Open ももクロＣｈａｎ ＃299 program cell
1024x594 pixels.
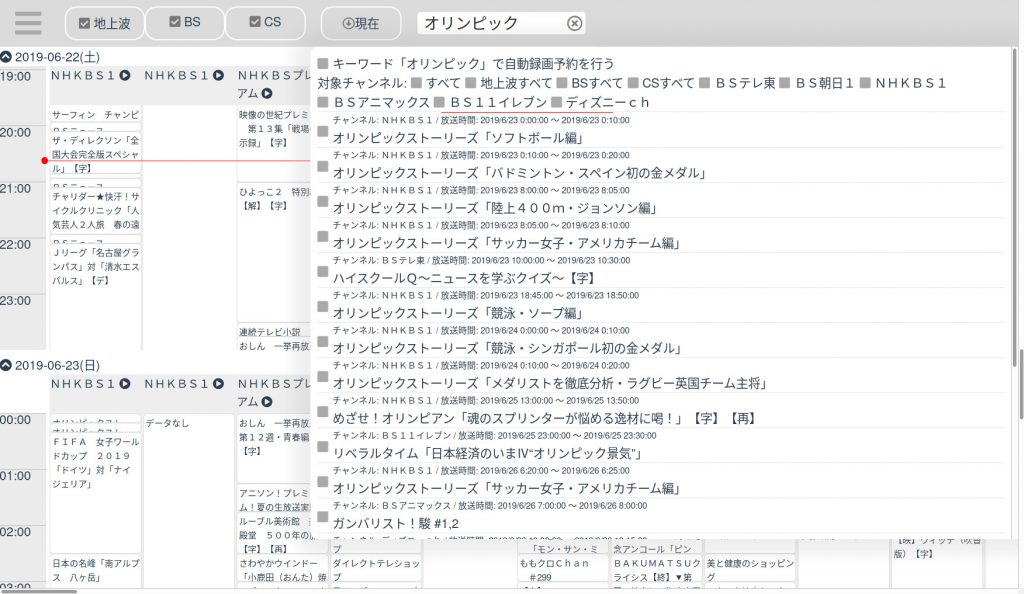(x=563, y=570)
